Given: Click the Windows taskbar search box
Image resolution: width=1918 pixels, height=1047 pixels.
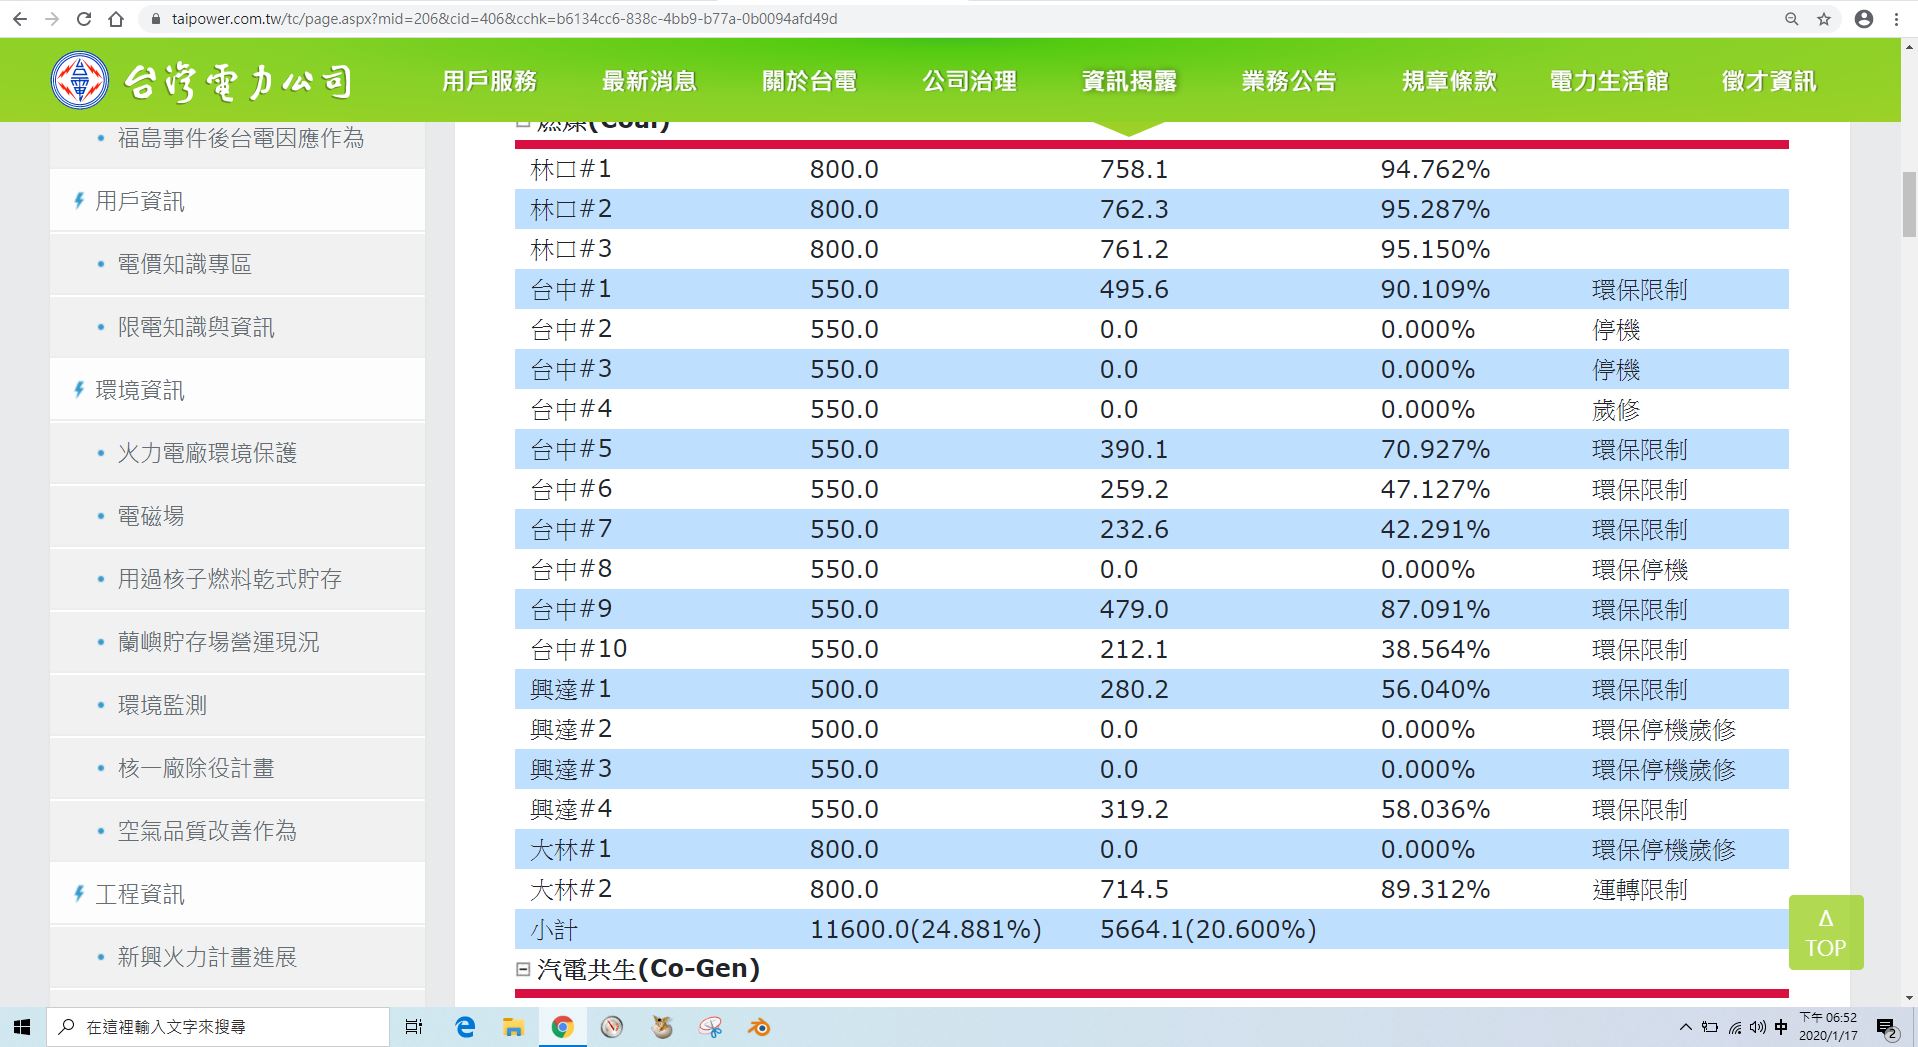Looking at the screenshot, I should 217,1027.
